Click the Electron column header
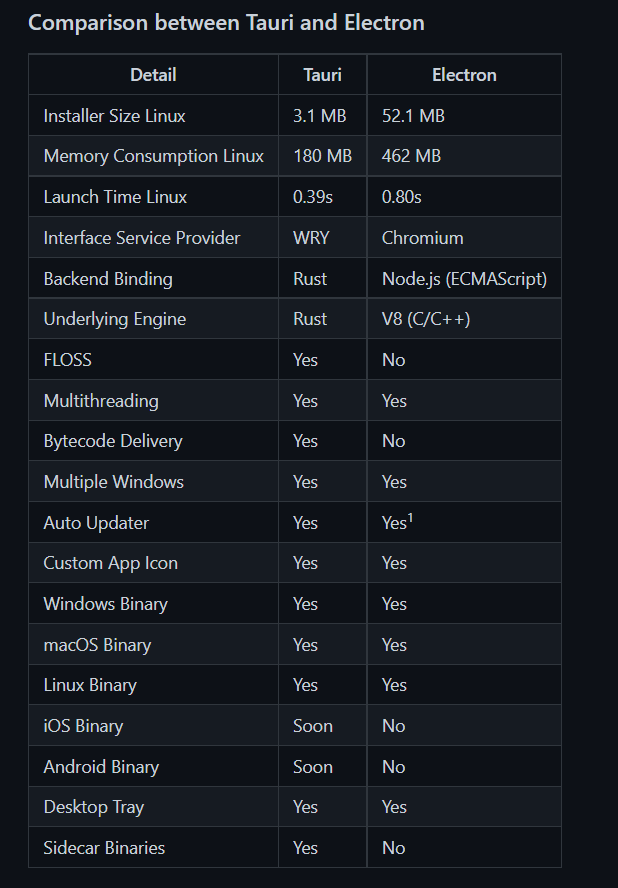This screenshot has width=618, height=888. tap(464, 75)
